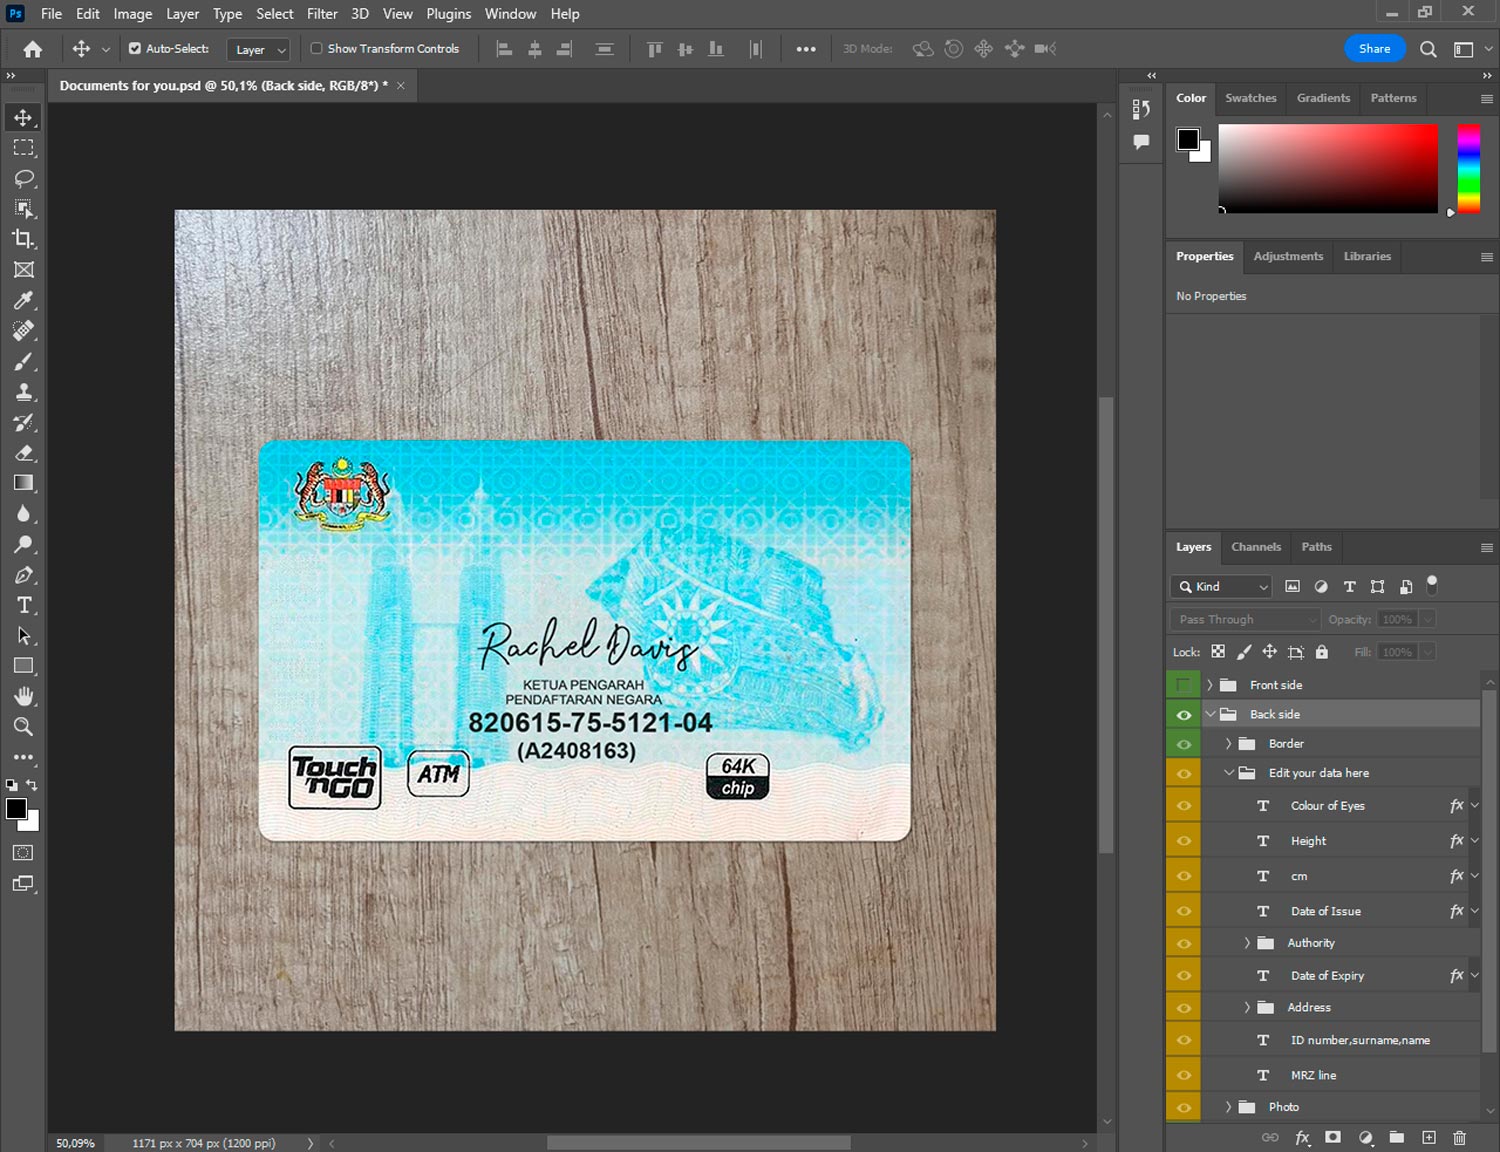Image resolution: width=1500 pixels, height=1152 pixels.
Task: Switch to the Channels tab
Action: [1255, 547]
